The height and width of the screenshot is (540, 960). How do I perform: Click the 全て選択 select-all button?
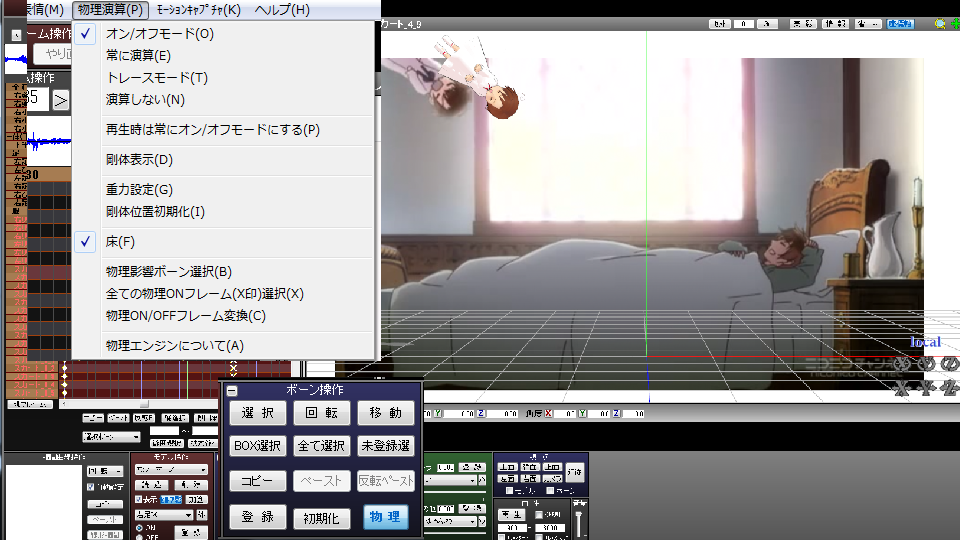click(x=321, y=446)
